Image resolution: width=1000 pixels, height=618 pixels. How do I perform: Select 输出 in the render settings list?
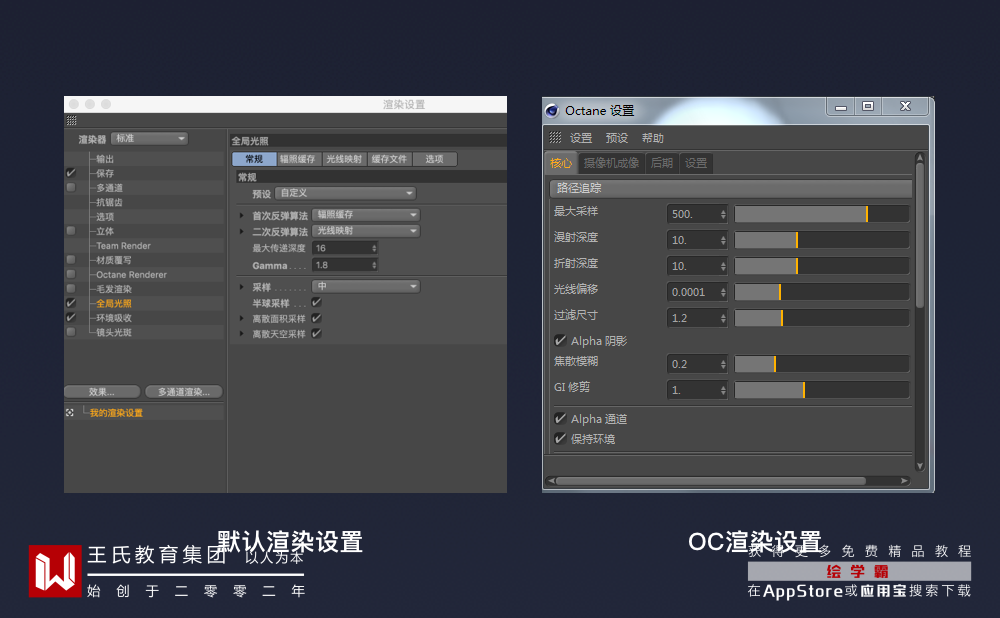[105, 159]
